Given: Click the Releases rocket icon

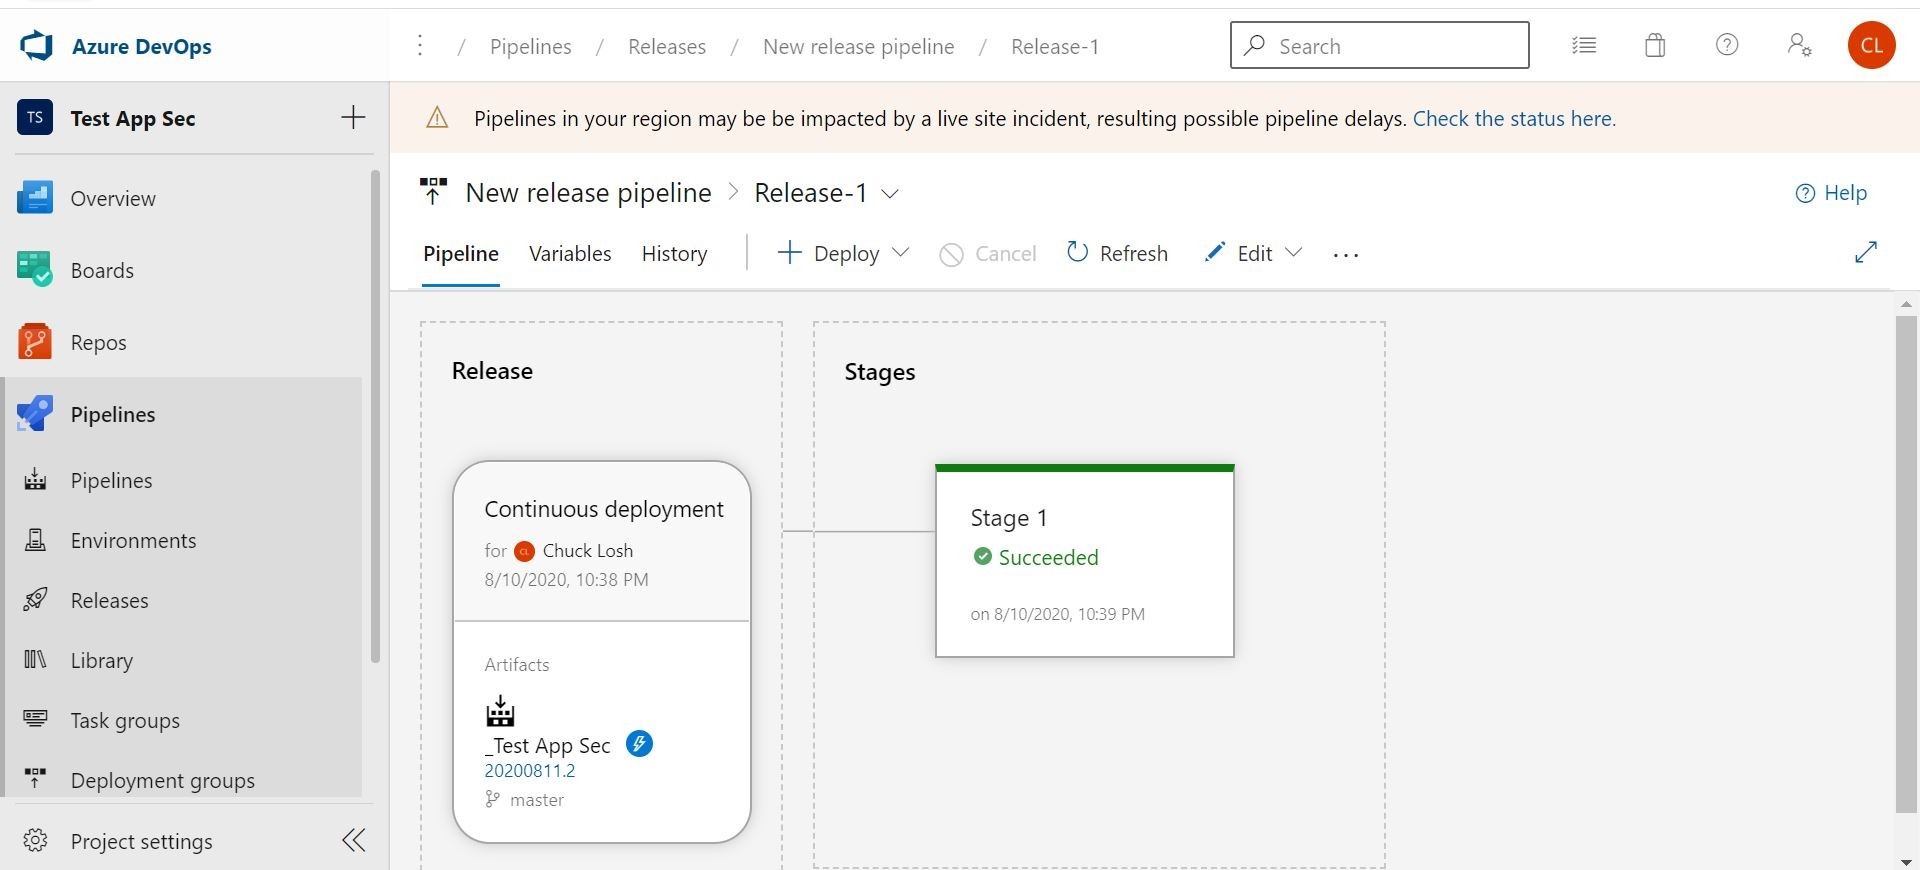Looking at the screenshot, I should (x=35, y=600).
